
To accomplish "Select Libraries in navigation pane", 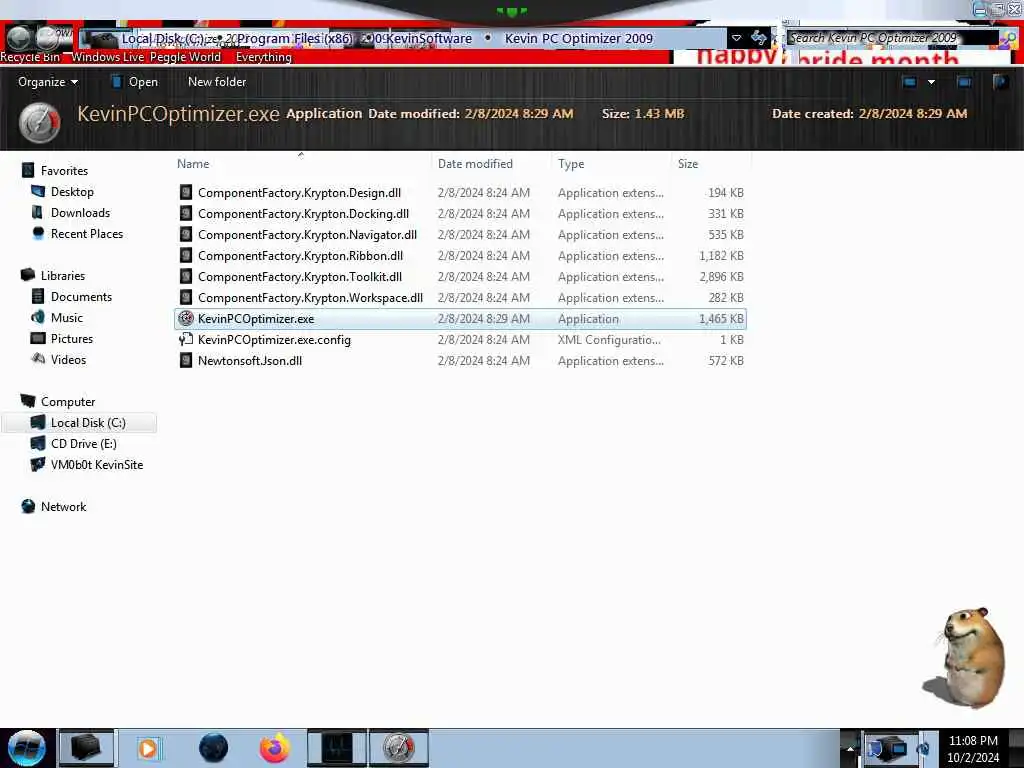I will tap(63, 276).
